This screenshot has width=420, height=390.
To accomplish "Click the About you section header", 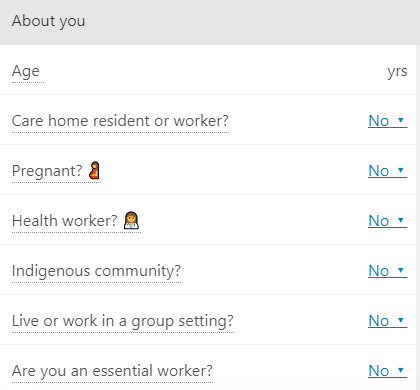I will (x=49, y=21).
